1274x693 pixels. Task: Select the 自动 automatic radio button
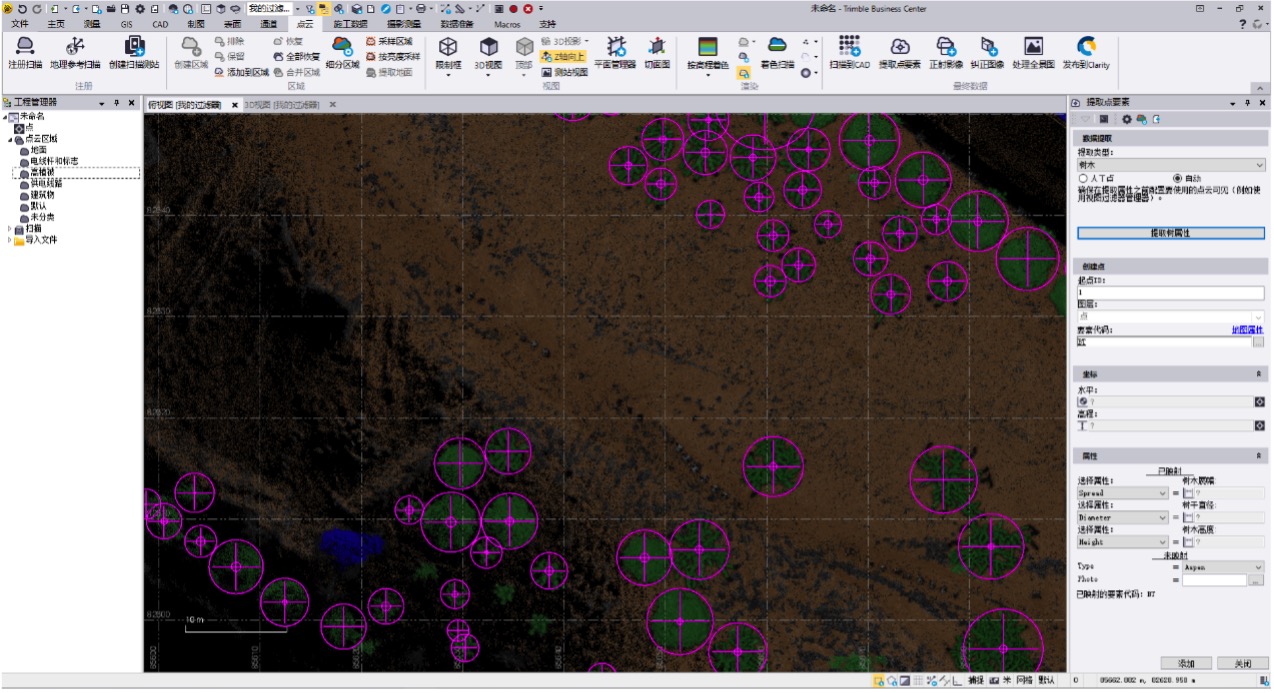pos(1176,178)
